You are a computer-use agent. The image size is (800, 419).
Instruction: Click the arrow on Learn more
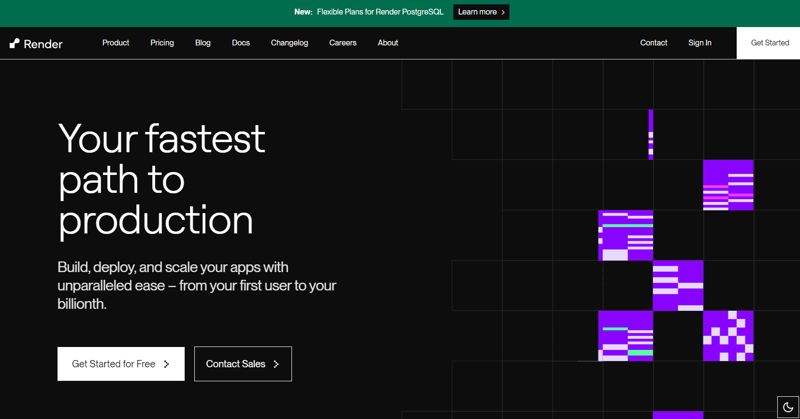(x=503, y=12)
